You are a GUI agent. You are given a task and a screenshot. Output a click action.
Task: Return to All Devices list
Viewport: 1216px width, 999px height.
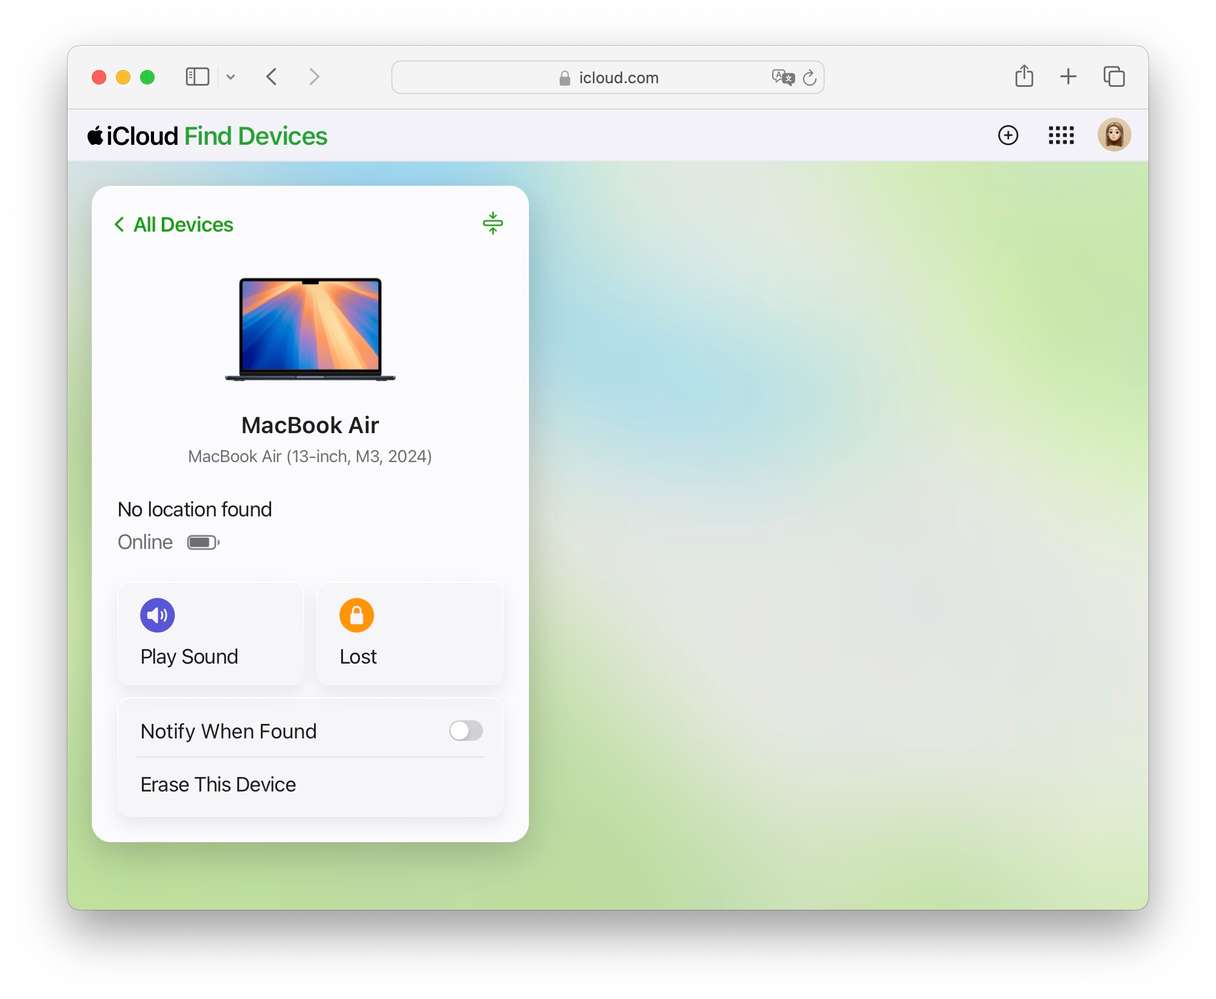coord(174,225)
